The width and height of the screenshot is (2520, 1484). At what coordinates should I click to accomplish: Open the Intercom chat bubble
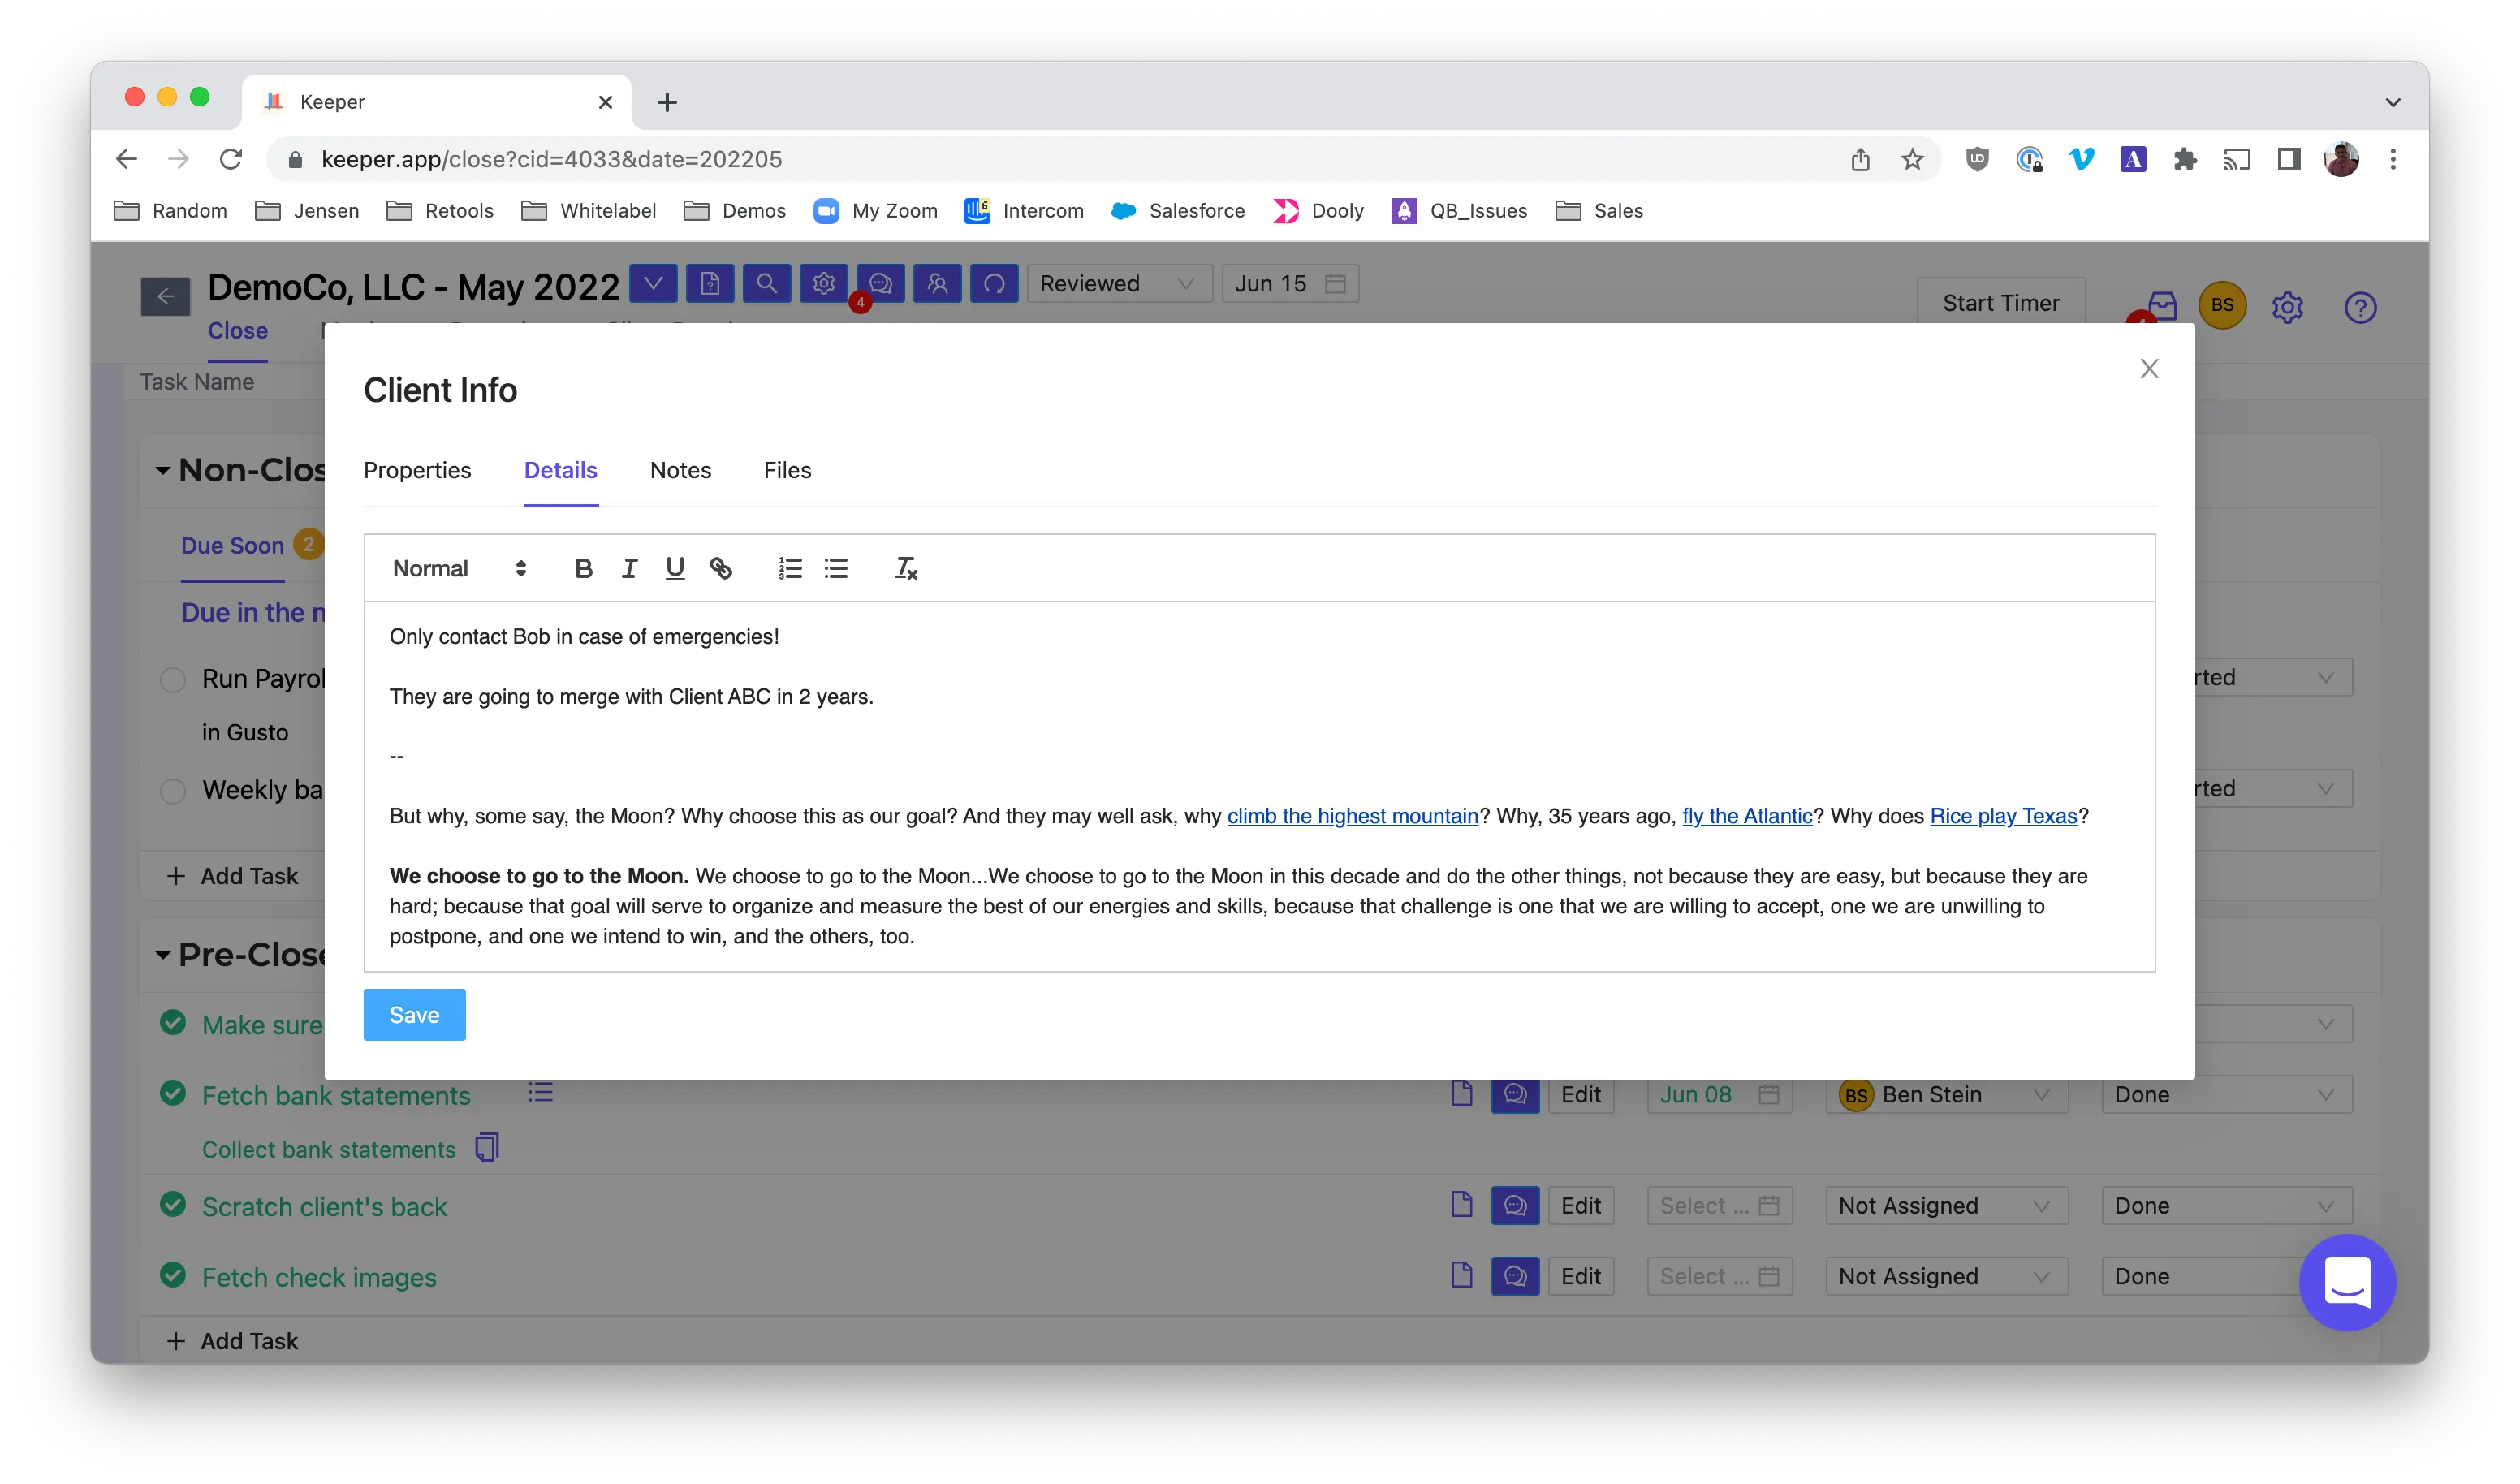click(2347, 1282)
